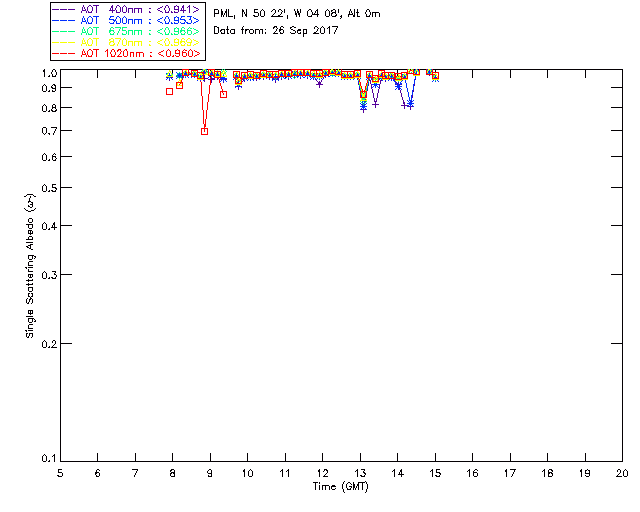Click the x-axis hour label 17
The height and width of the screenshot is (512, 640).
coord(510,473)
